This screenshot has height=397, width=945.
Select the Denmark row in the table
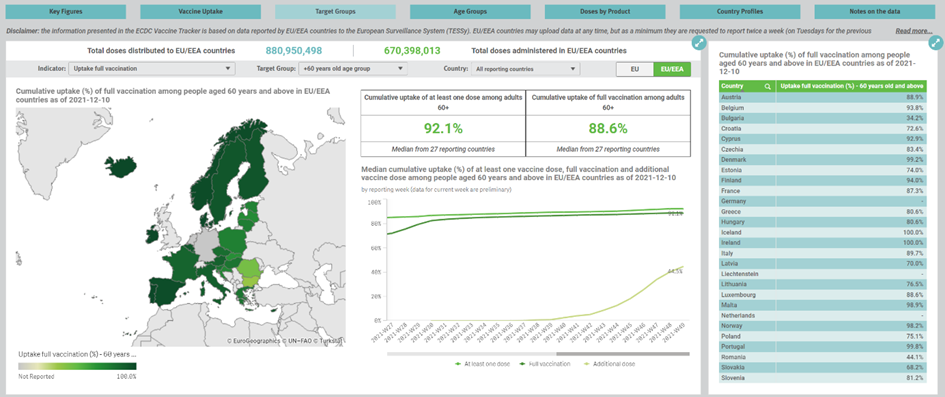click(823, 160)
